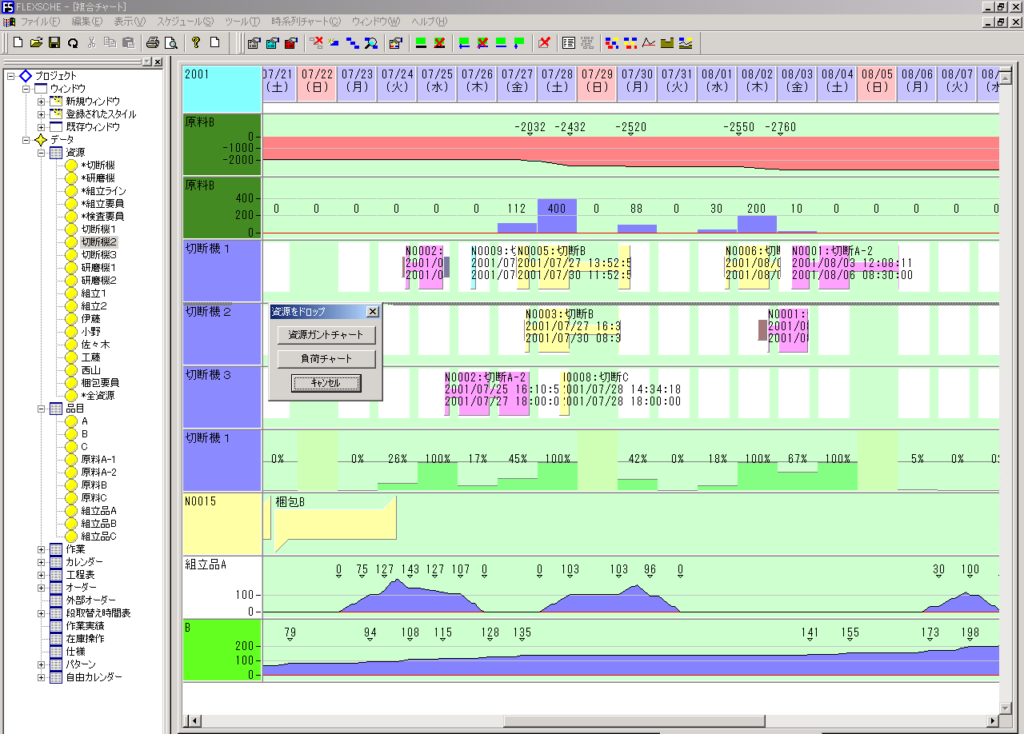Click the Cut scissors icon
Viewport: 1024px width, 734px height.
coord(91,43)
